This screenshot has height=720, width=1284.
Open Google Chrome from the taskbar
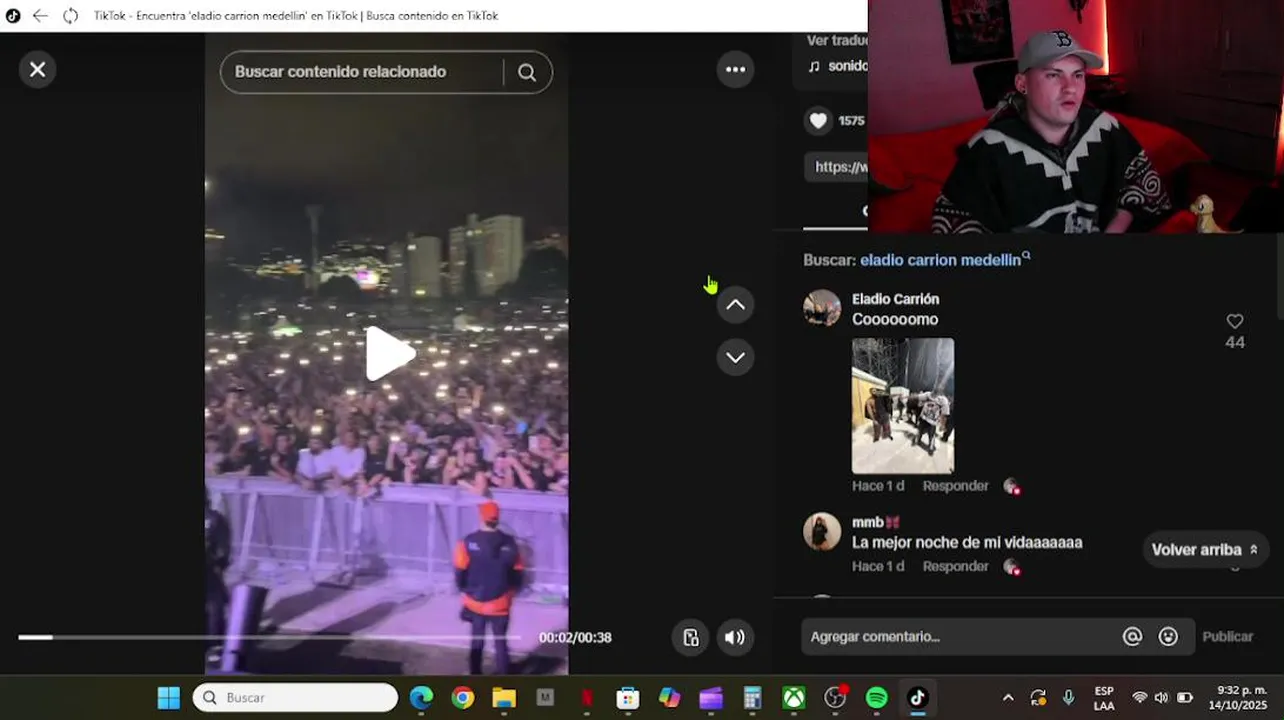462,698
